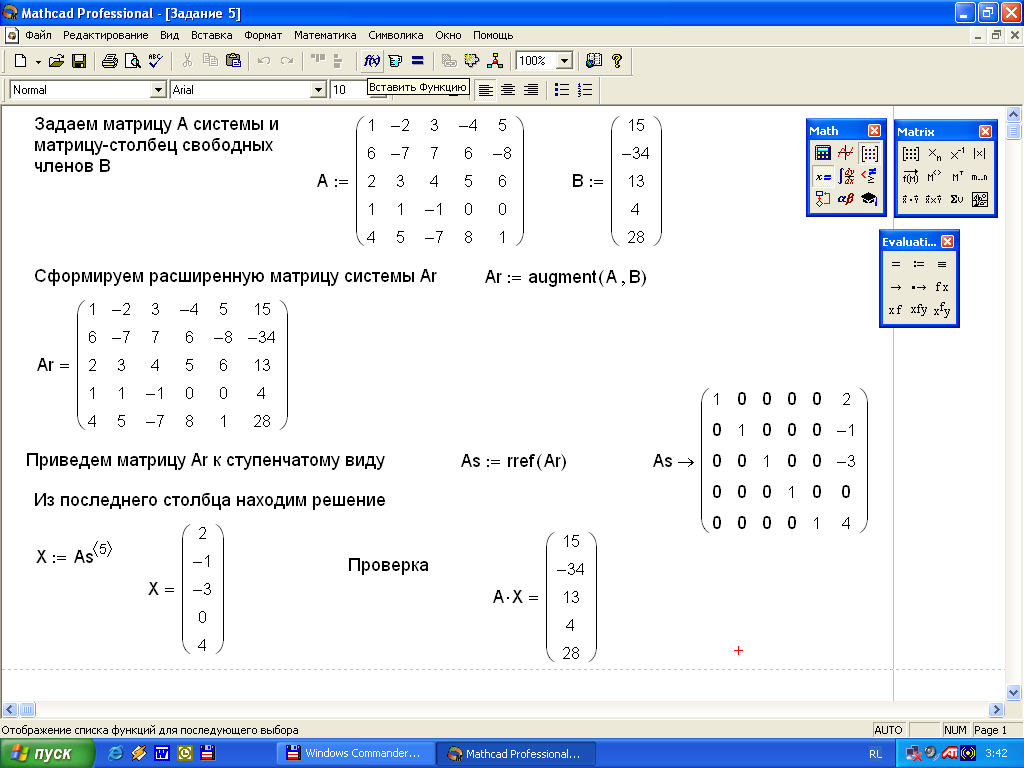Create a new worksheet with the blank page icon
The height and width of the screenshot is (768, 1024).
[x=21, y=61]
